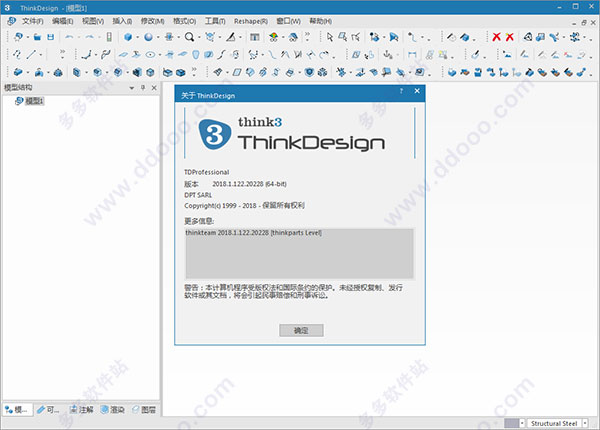Open the 文件(F) menu
The image size is (600, 430).
click(33, 21)
